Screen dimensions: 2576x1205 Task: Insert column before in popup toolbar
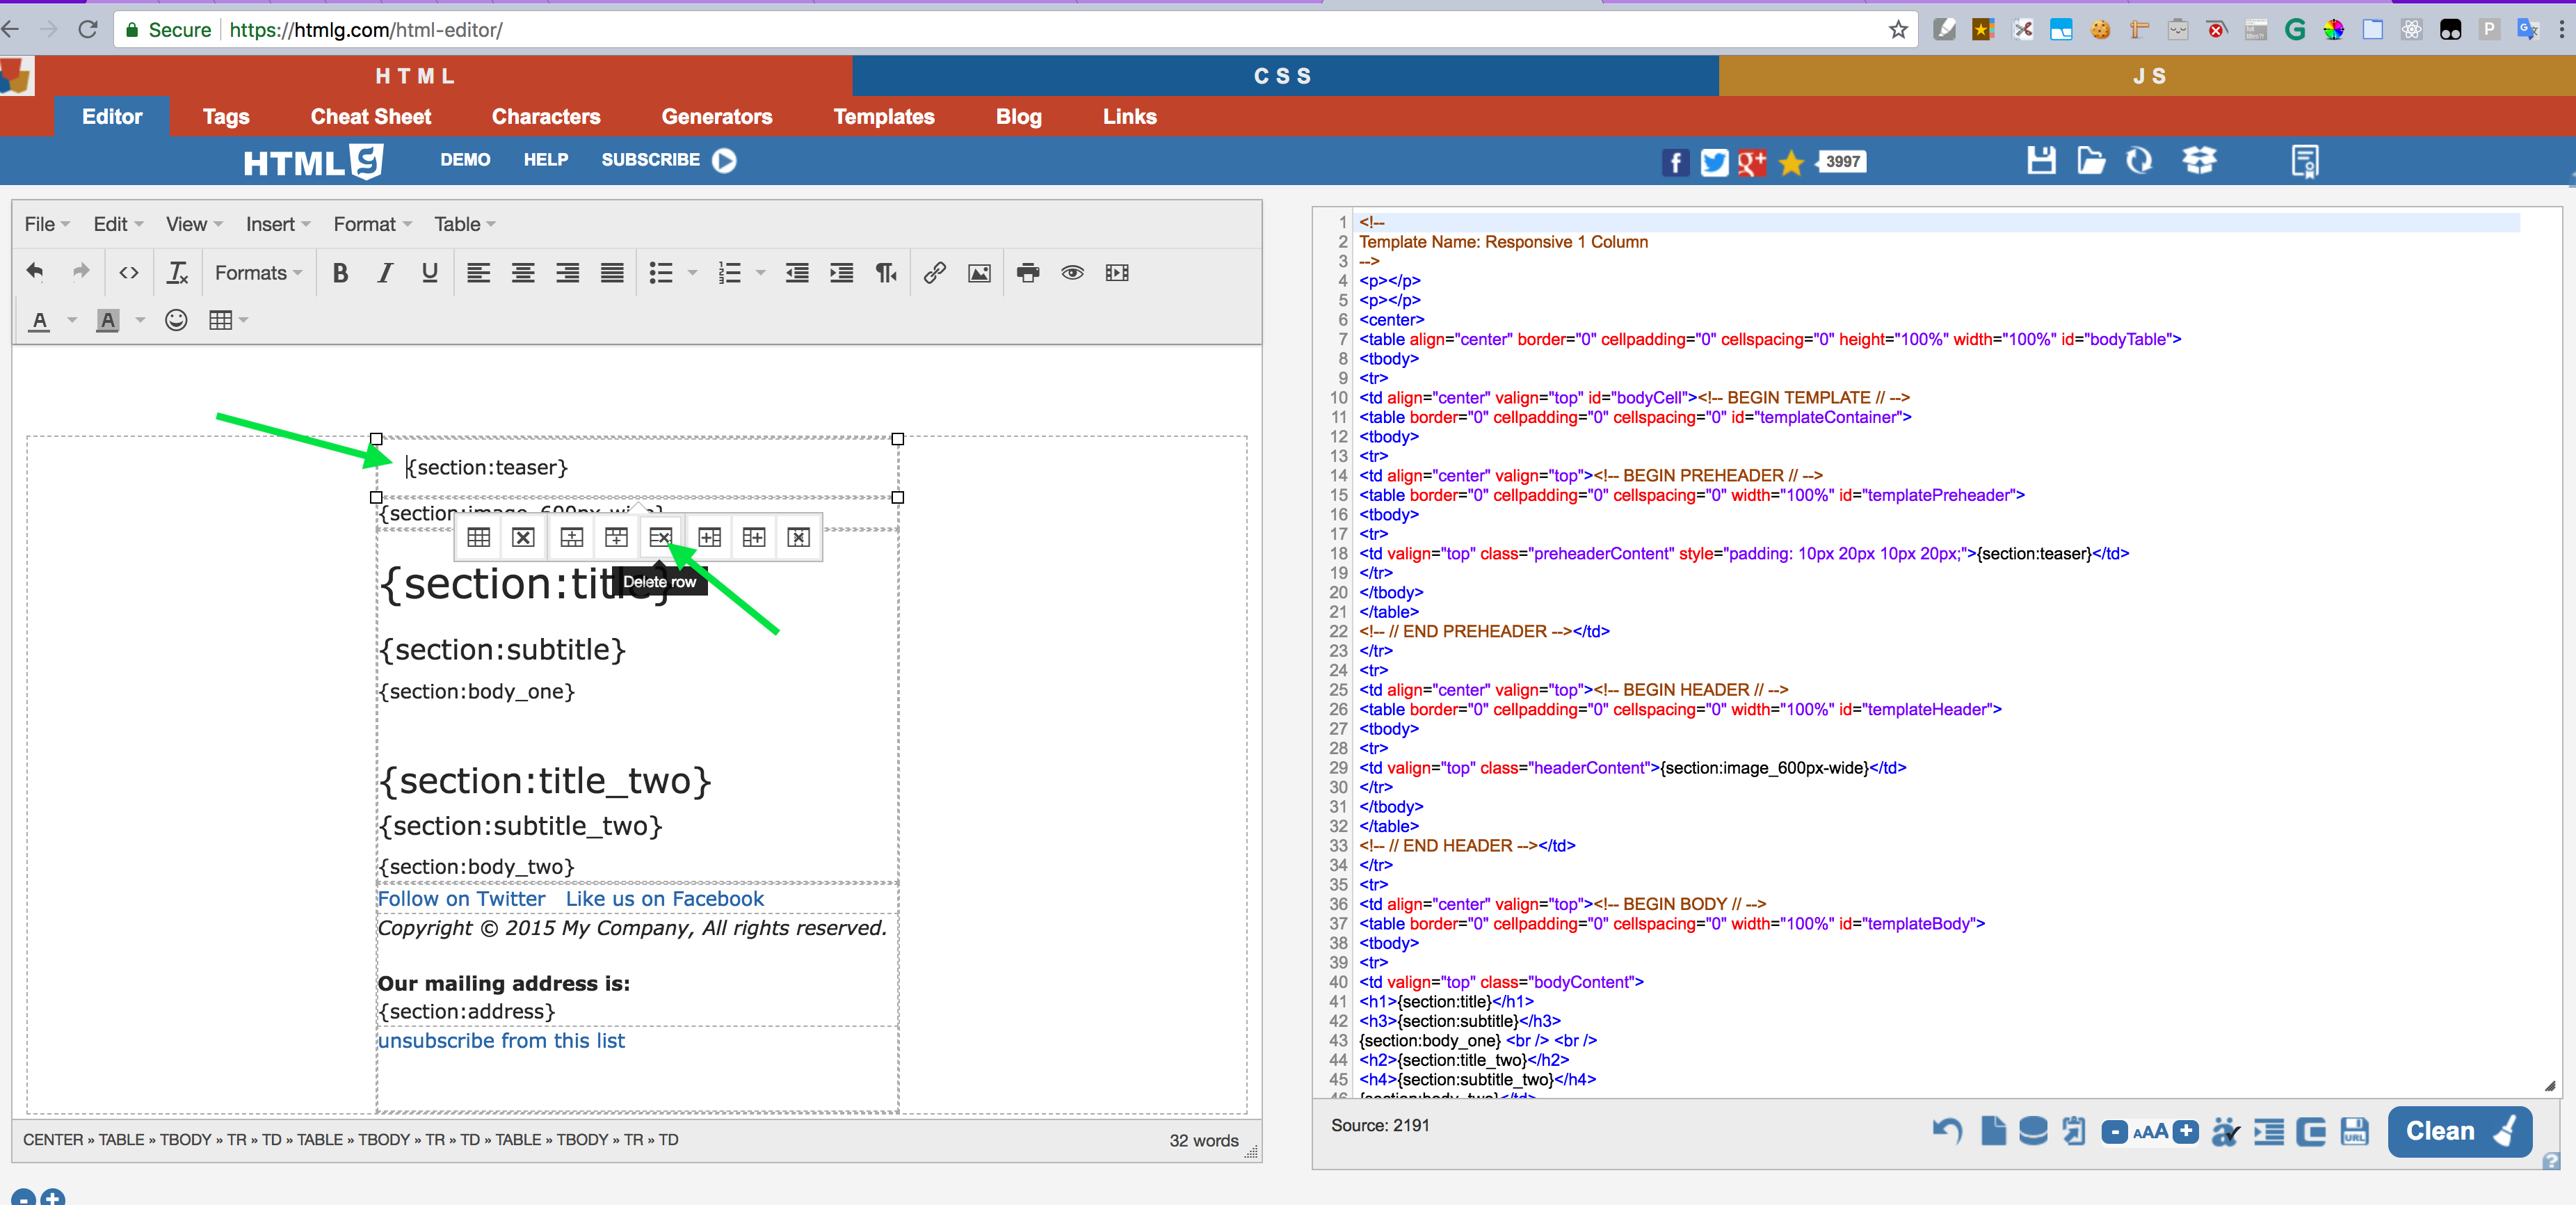pos(710,537)
